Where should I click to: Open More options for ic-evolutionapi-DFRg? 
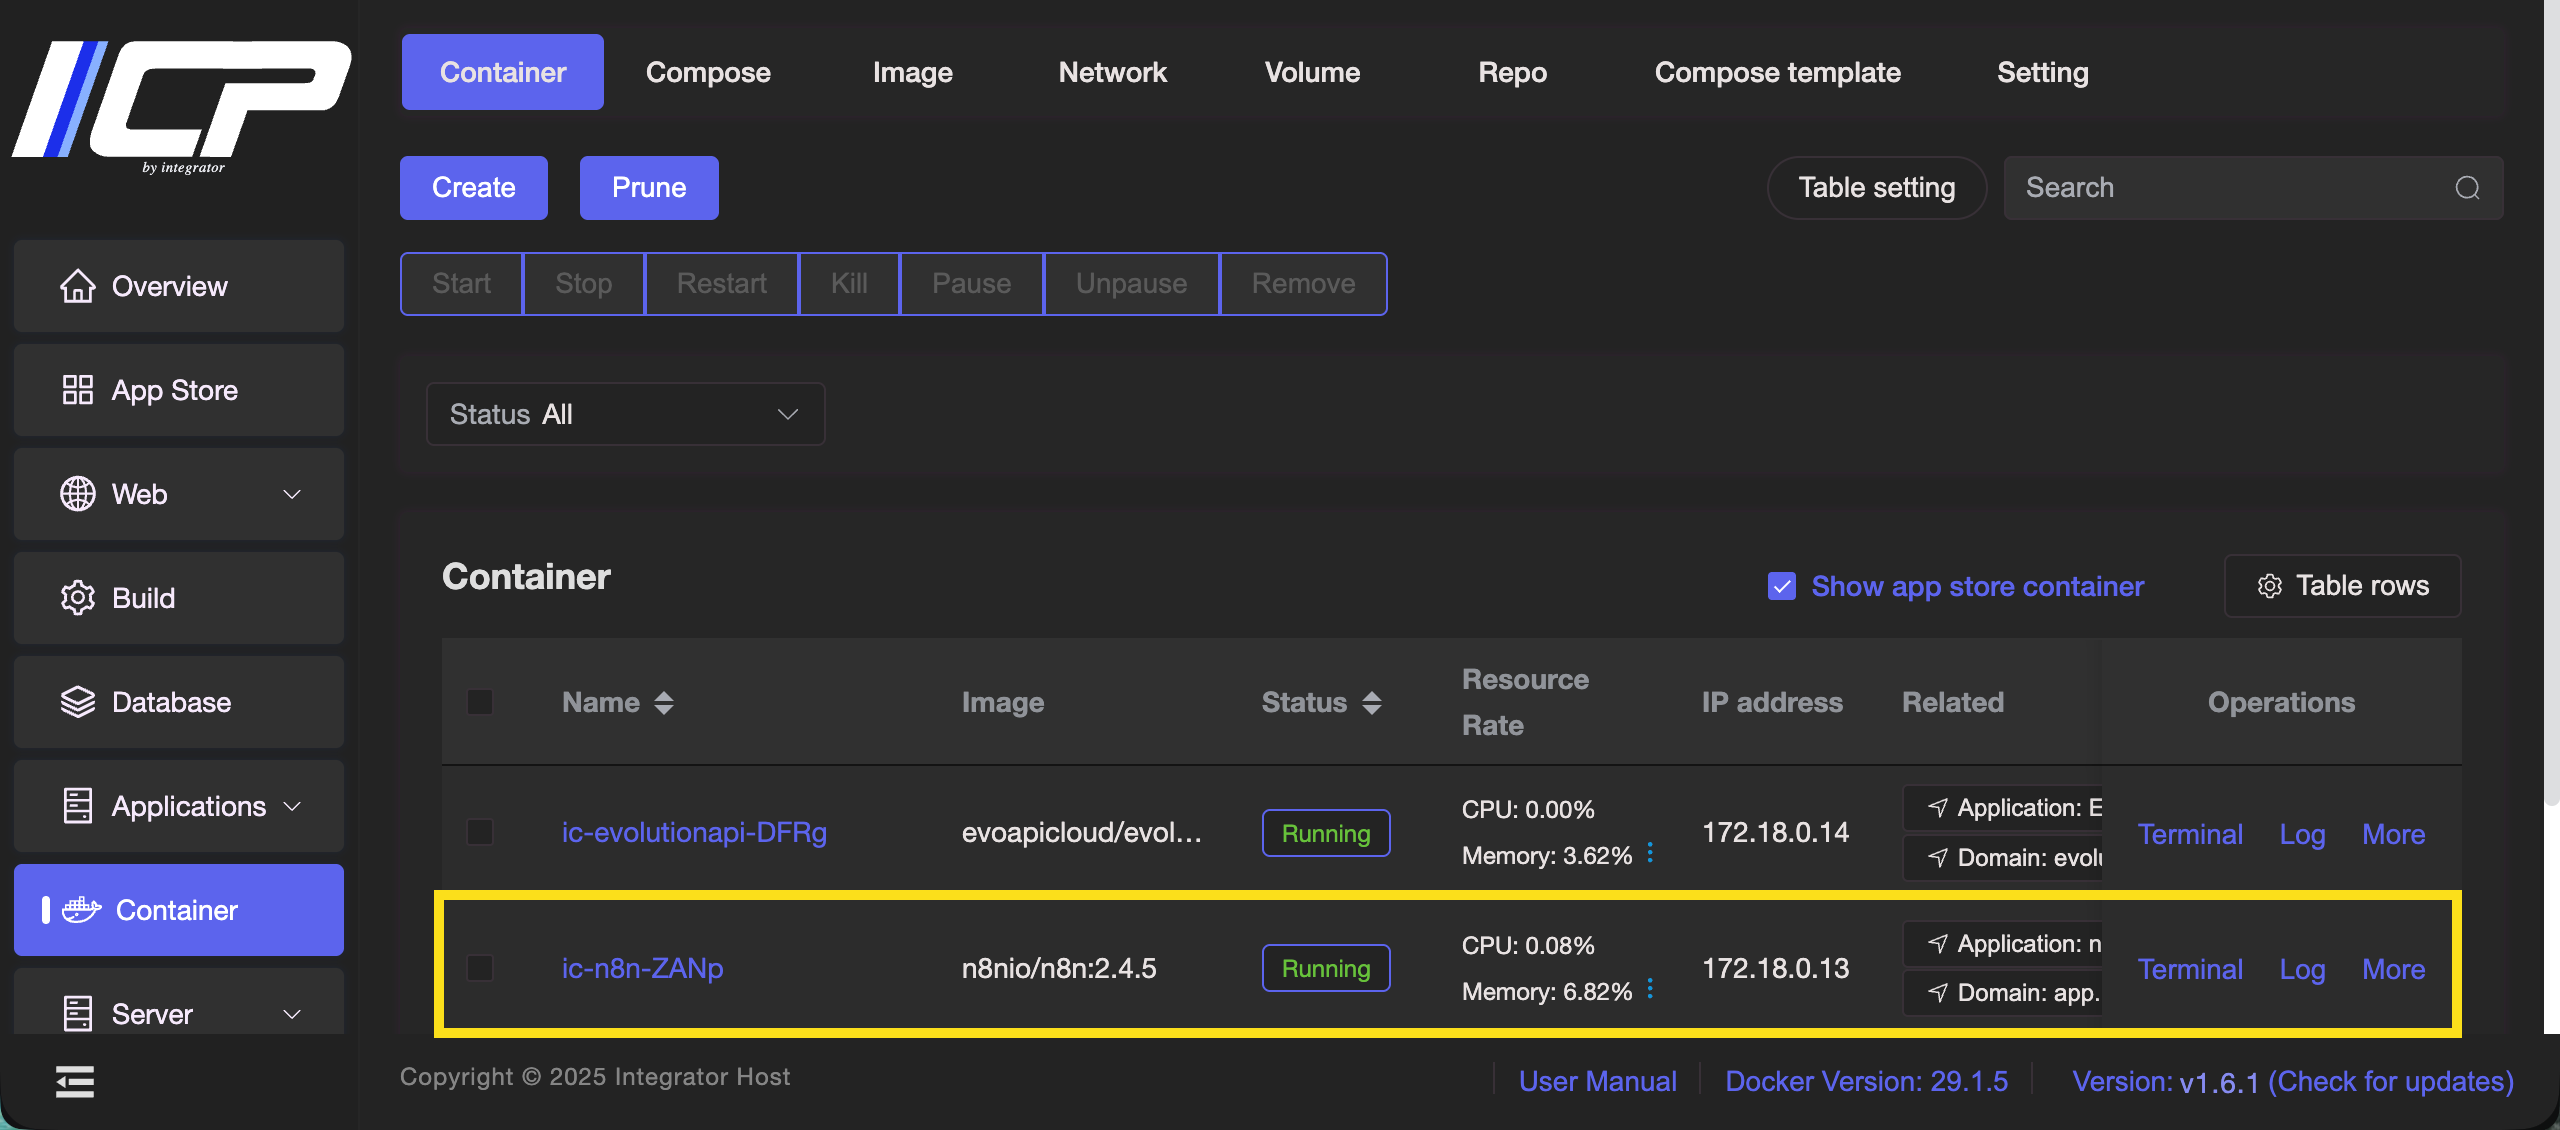2393,834
